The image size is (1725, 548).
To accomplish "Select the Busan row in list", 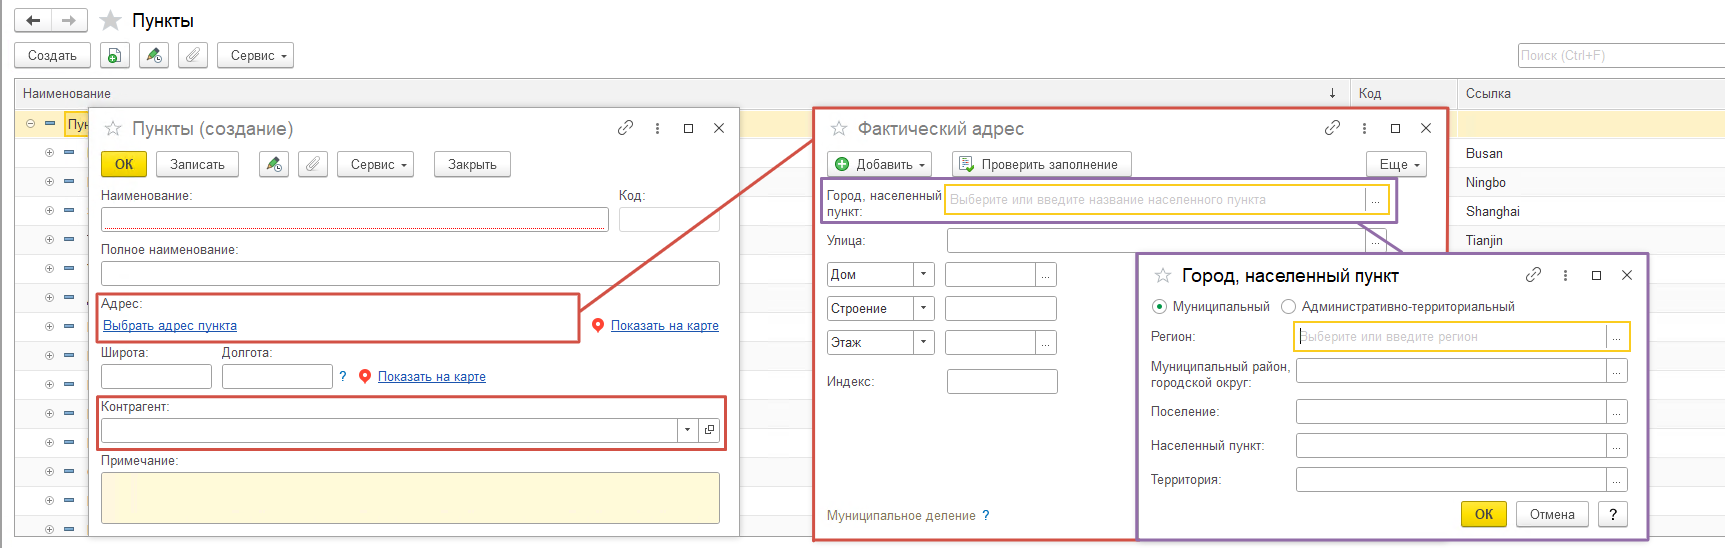I will click(1484, 153).
